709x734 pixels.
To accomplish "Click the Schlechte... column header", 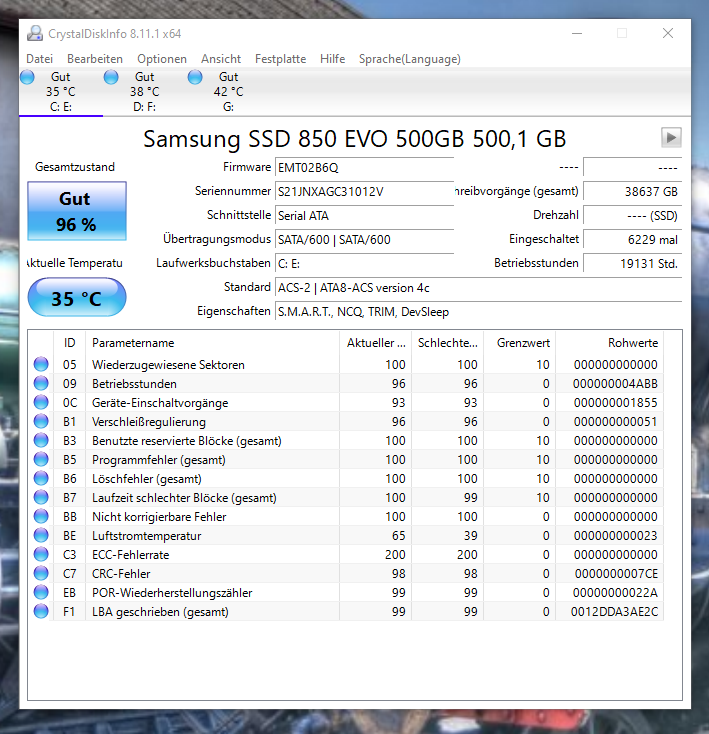I will [x=448, y=343].
